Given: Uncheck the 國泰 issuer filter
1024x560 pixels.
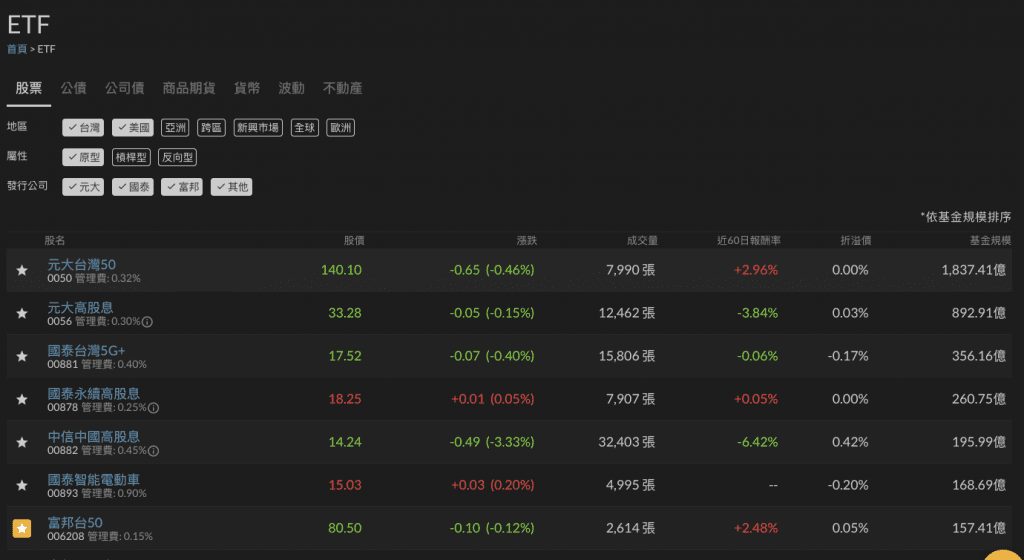Looking at the screenshot, I should (133, 187).
